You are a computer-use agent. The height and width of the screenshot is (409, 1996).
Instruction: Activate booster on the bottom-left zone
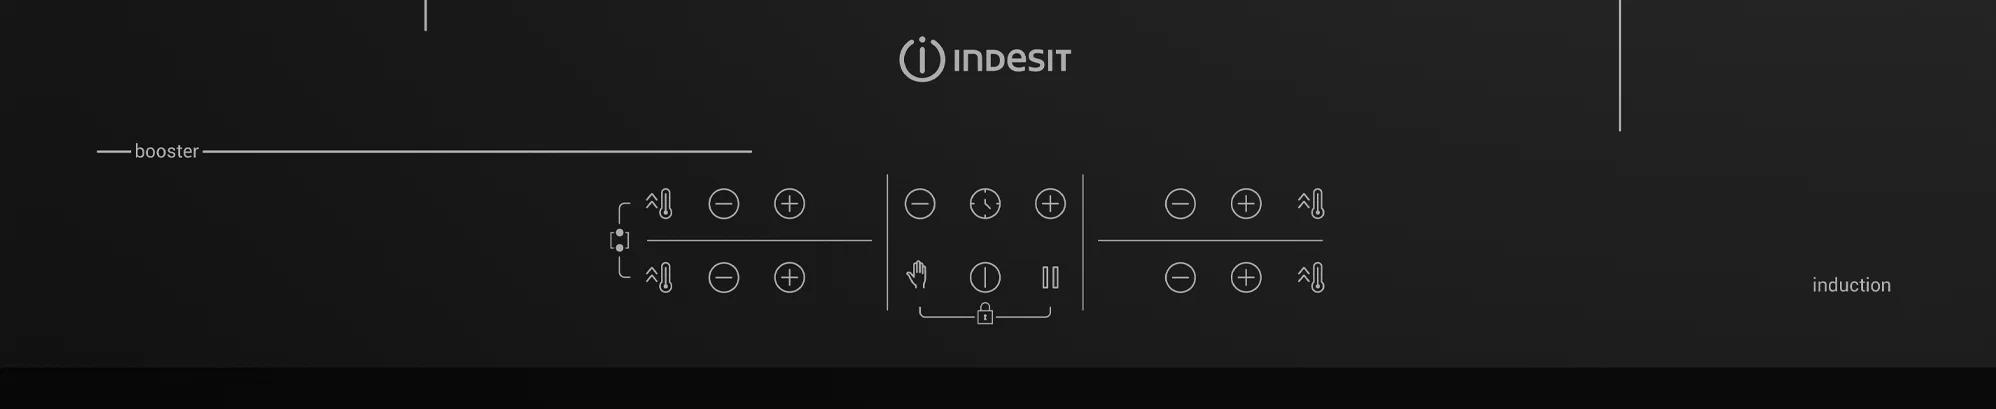659,277
